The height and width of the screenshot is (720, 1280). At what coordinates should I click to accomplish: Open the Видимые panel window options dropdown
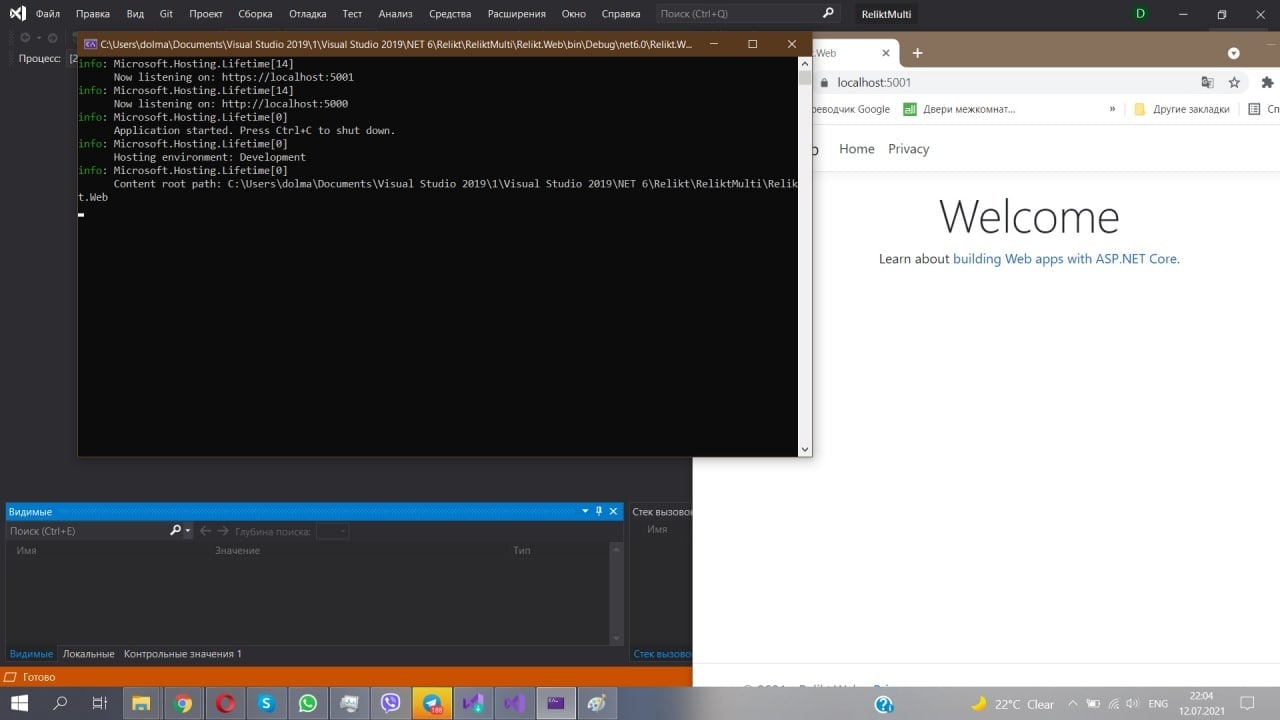click(585, 511)
